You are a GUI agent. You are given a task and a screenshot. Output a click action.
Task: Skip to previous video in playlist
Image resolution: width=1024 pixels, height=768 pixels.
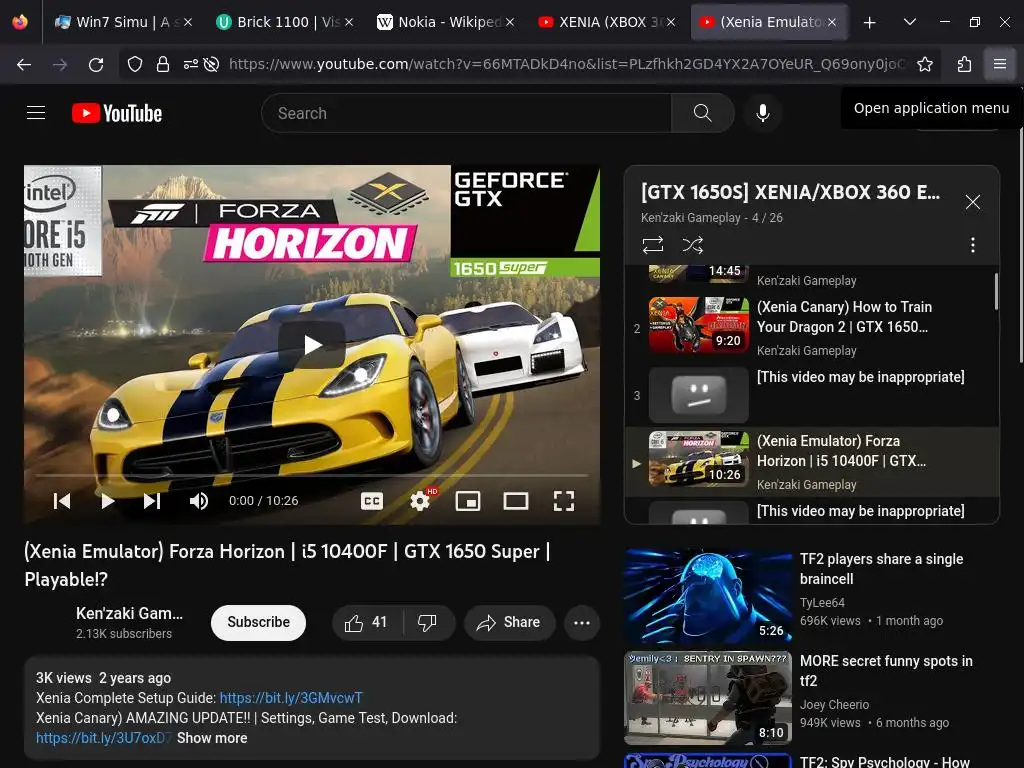(x=62, y=501)
